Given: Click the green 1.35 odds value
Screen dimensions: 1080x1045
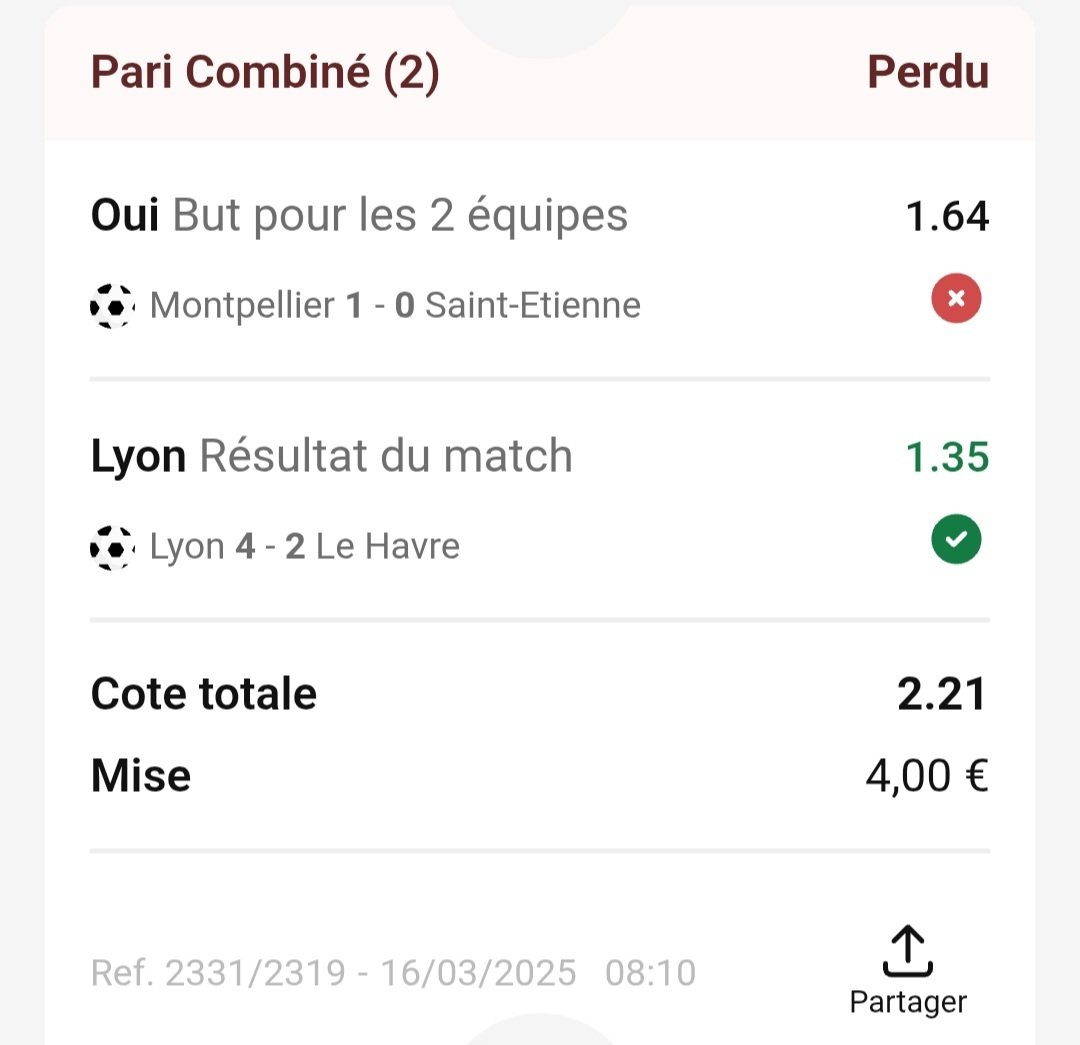Looking at the screenshot, I should pyautogui.click(x=947, y=457).
